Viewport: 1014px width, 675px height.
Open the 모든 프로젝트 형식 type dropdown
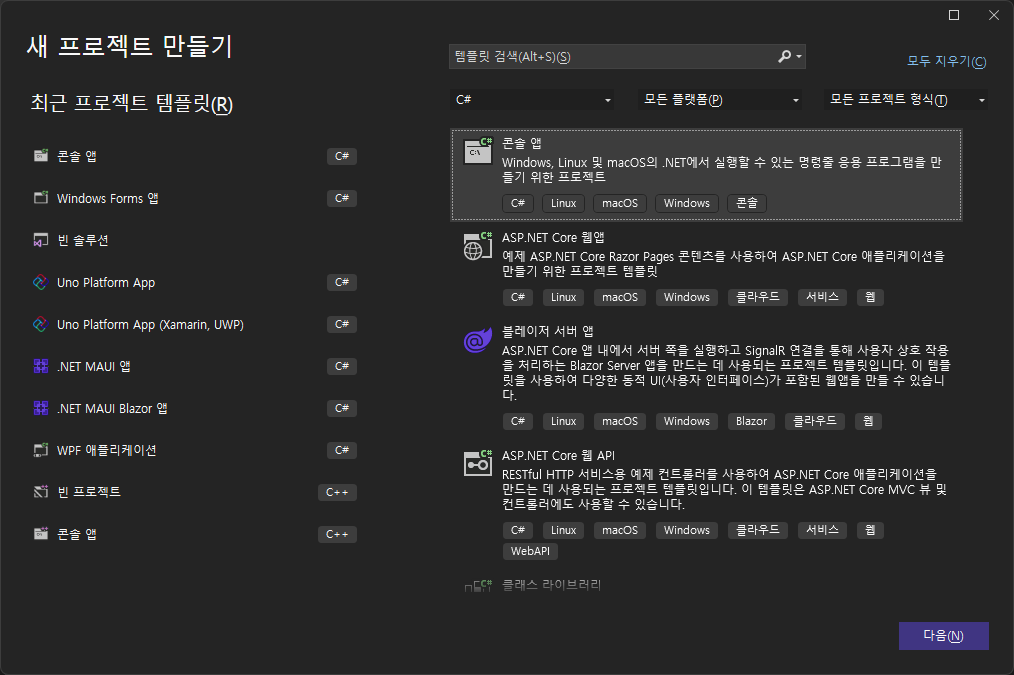coord(905,100)
